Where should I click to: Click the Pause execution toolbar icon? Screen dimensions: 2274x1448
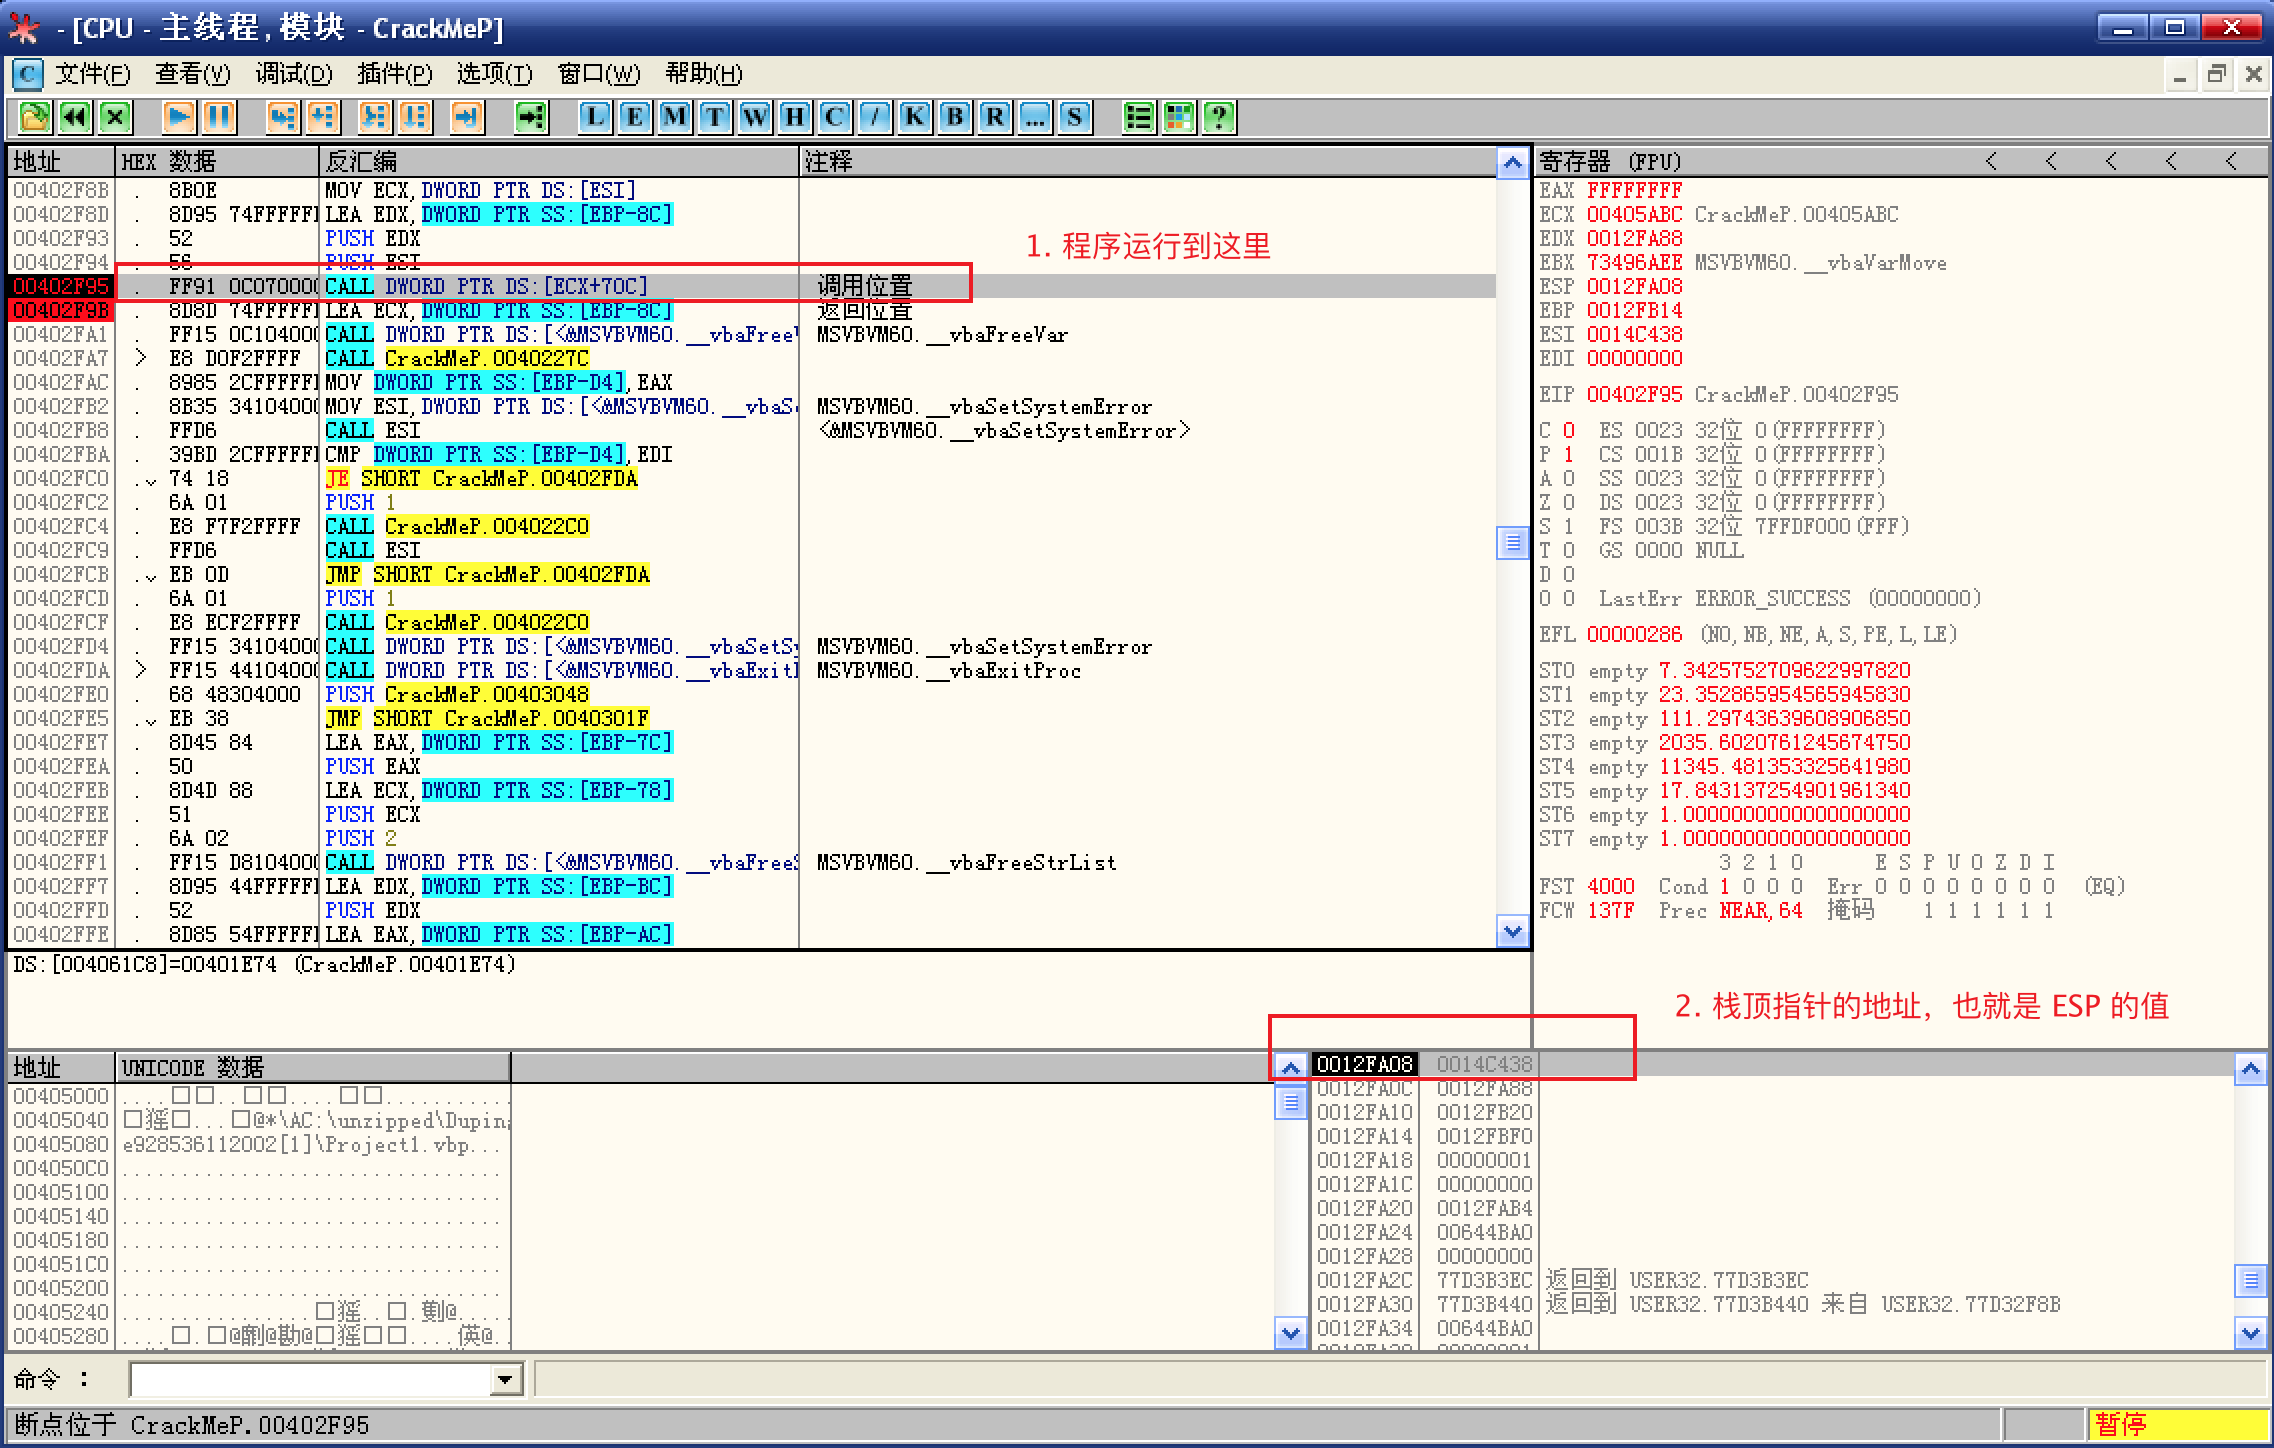coord(219,117)
